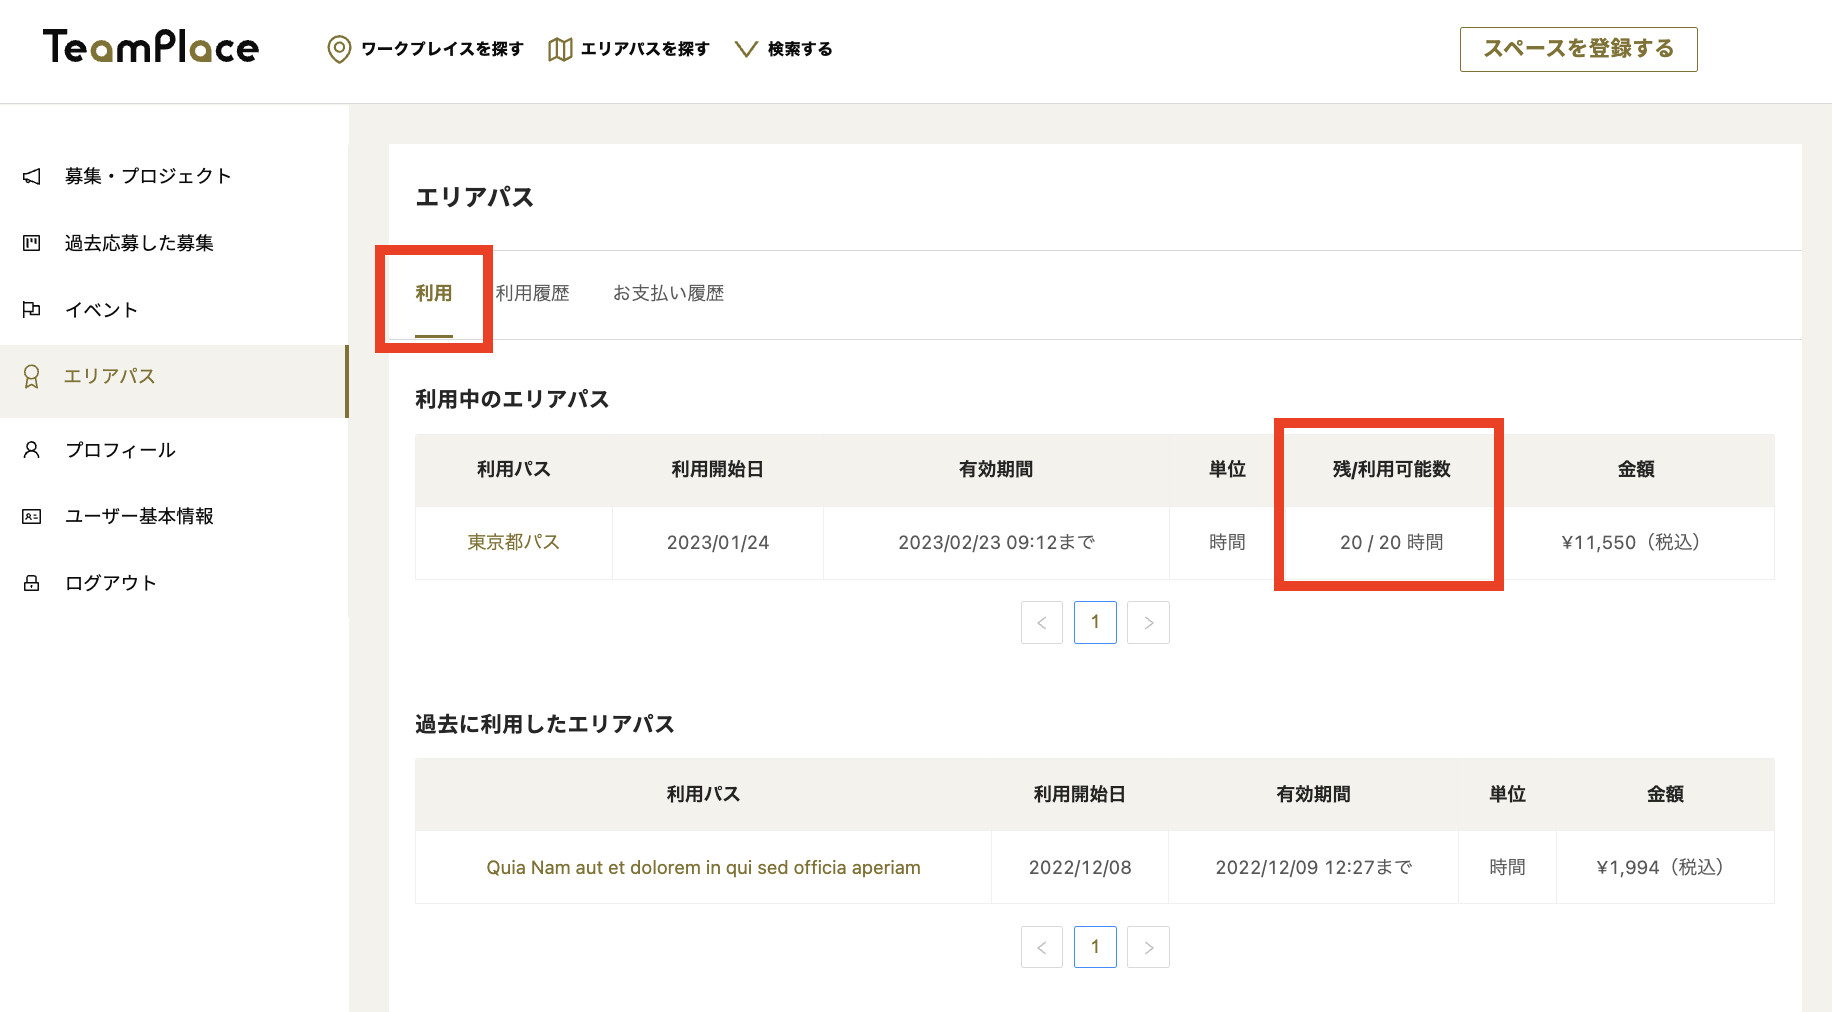
Task: Click the person icon beside プロフィール
Action: (31, 449)
